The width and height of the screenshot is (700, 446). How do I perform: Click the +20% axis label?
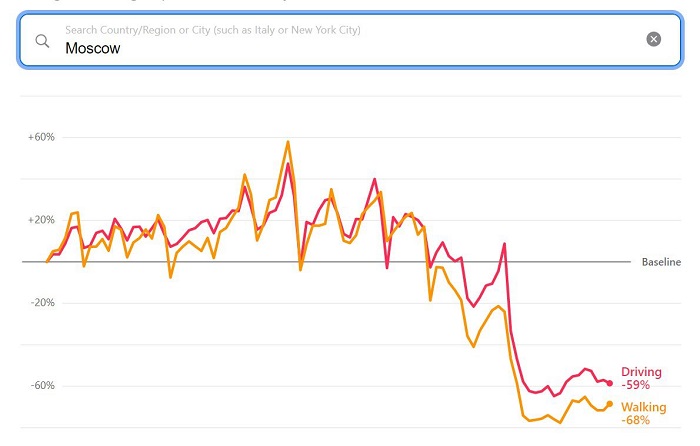tap(41, 220)
